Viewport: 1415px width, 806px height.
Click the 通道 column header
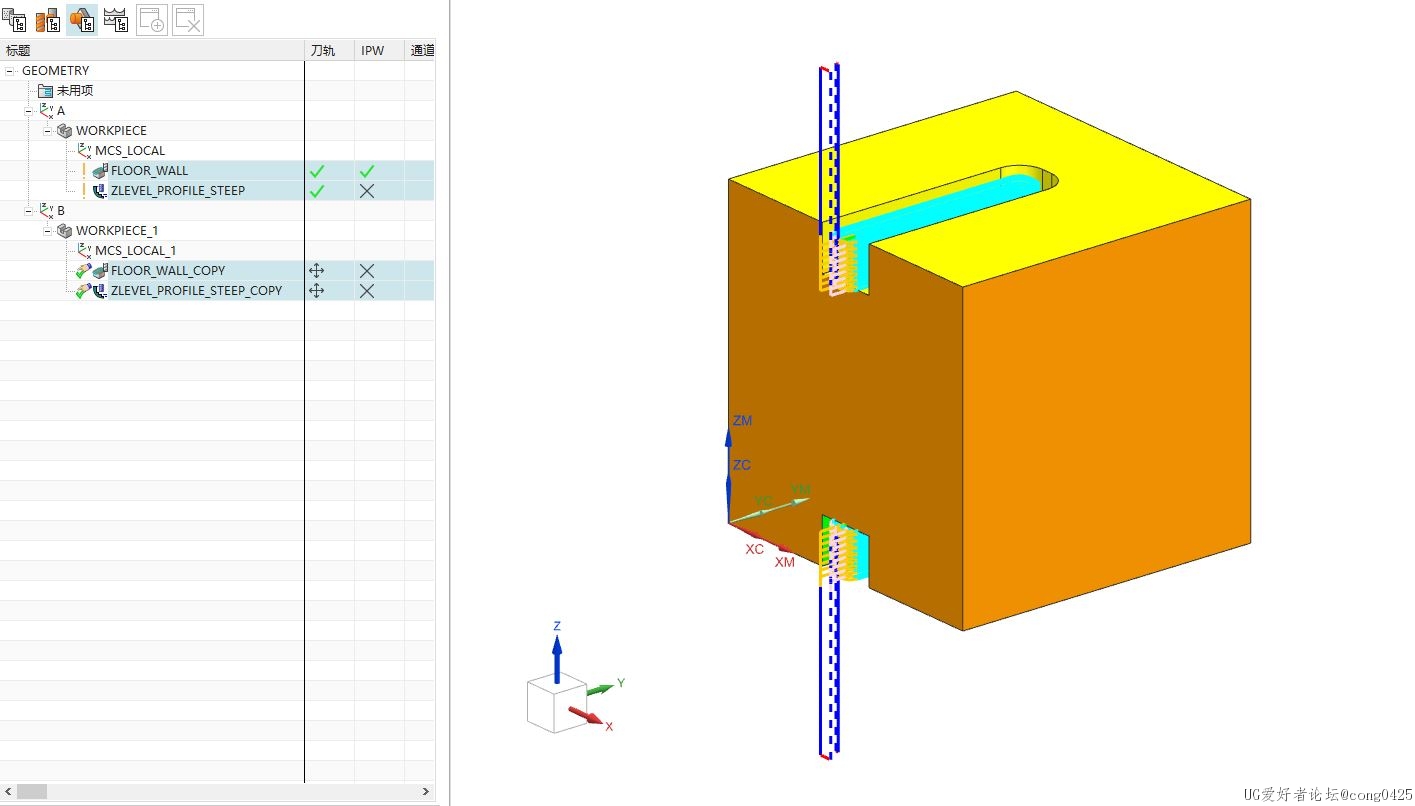pos(420,50)
